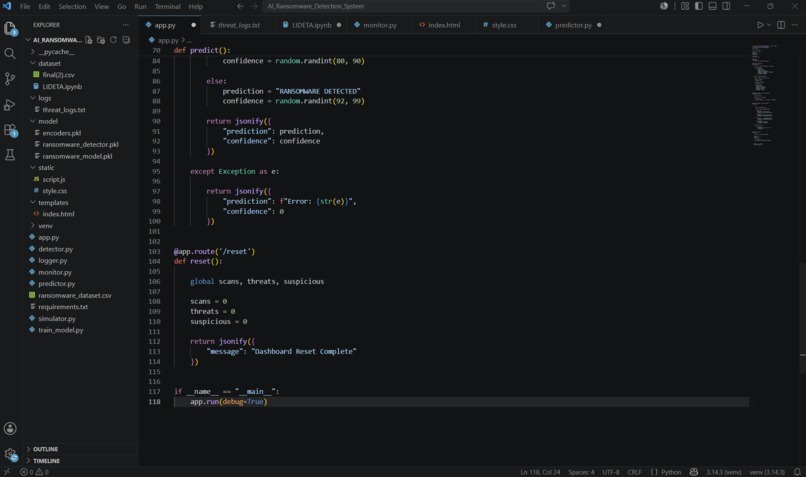Collapse the logs folder

[45, 98]
